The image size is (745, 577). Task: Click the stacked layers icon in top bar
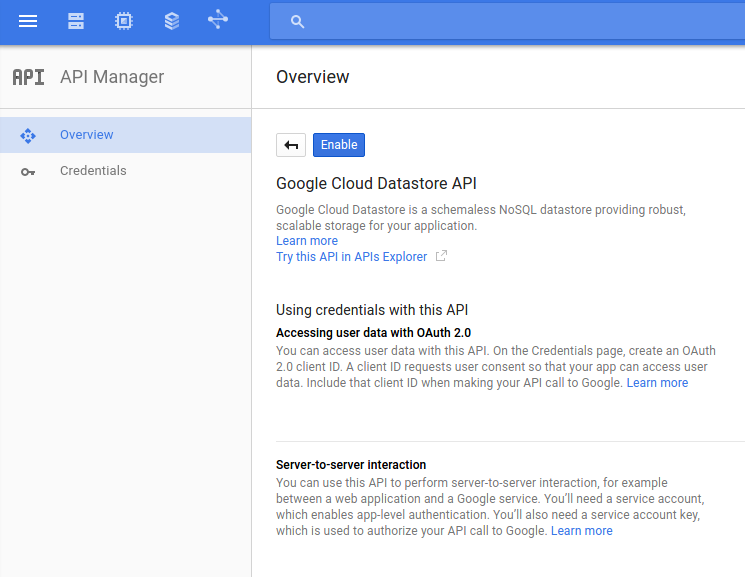tap(172, 21)
